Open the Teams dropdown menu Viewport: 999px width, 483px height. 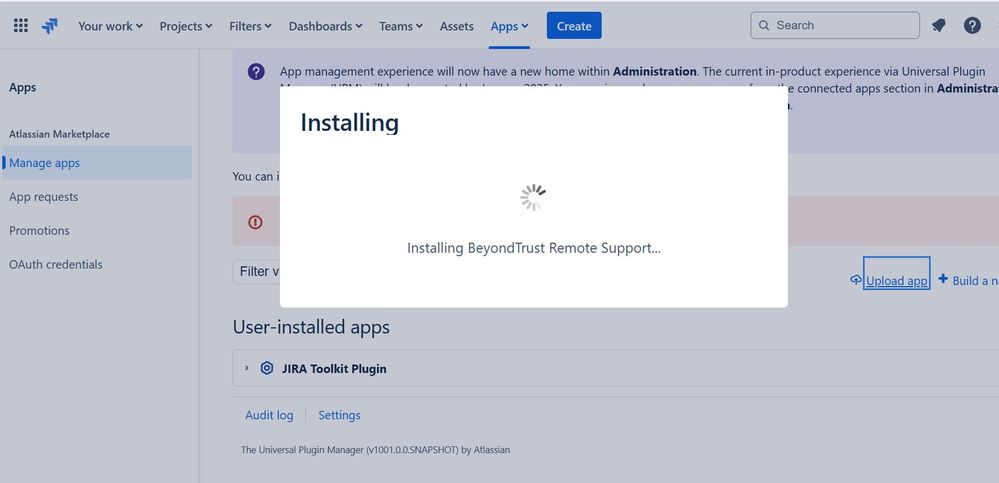401,26
